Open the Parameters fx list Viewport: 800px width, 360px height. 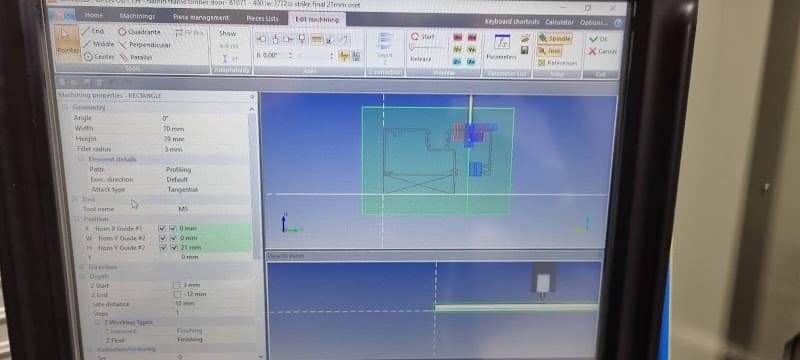coord(503,47)
